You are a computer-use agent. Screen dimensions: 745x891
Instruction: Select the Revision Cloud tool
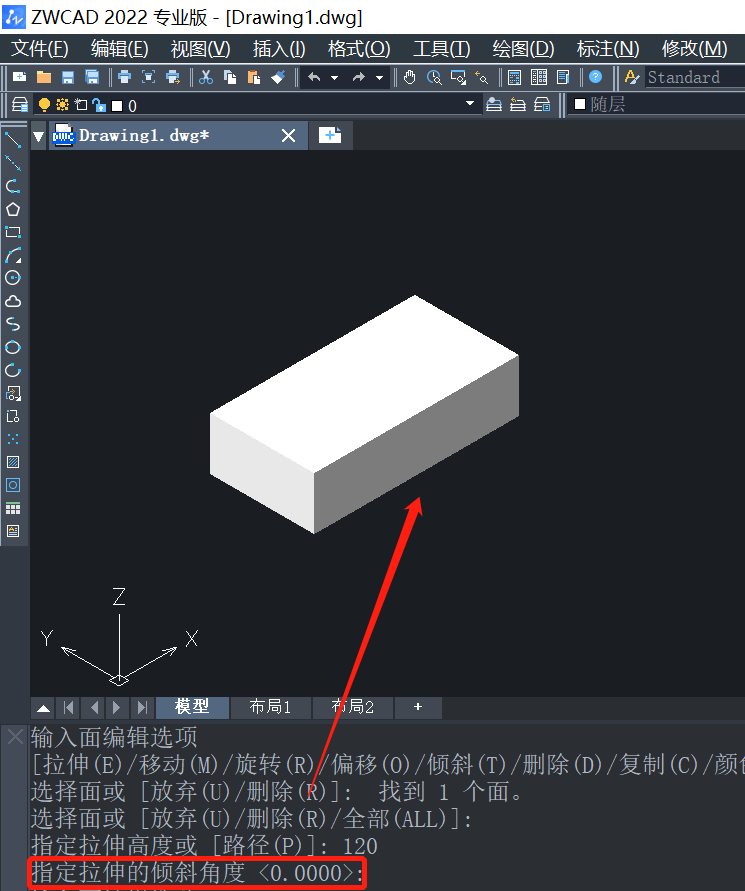point(13,301)
